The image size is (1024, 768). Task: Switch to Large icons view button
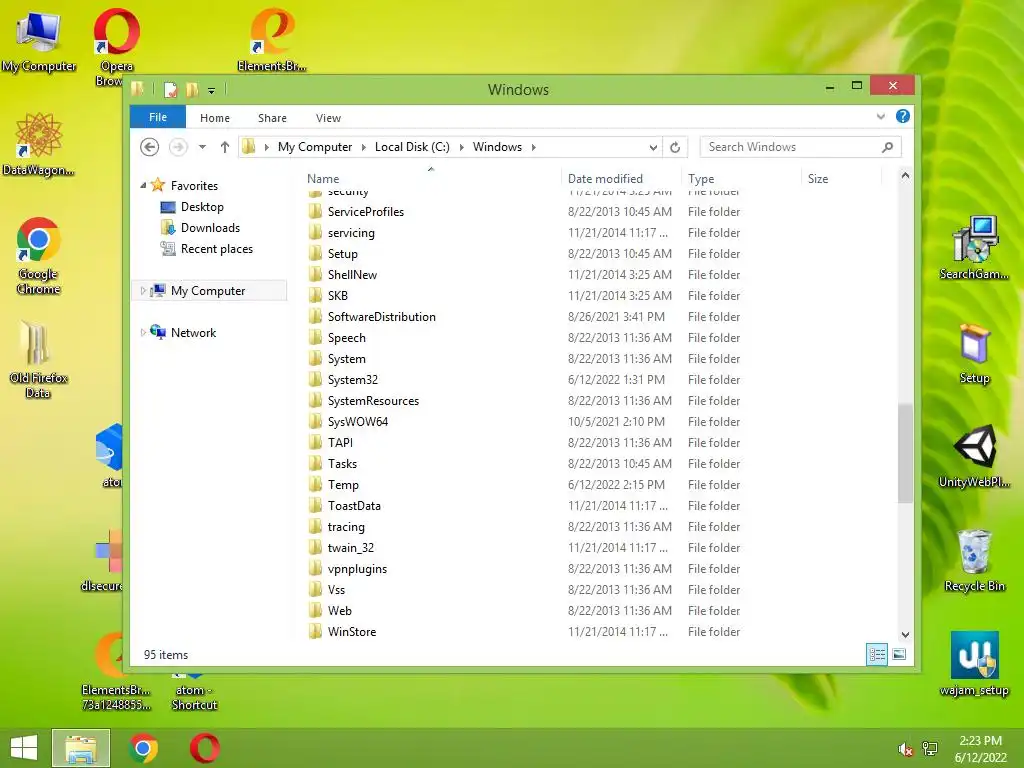point(899,654)
